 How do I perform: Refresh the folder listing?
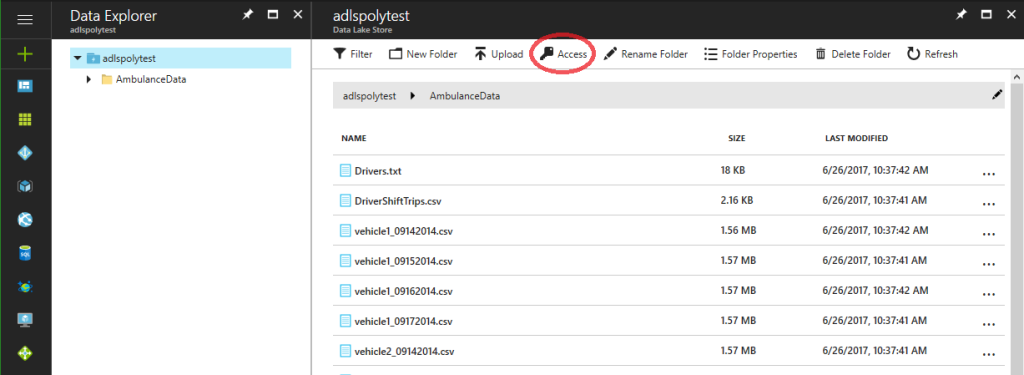point(933,54)
